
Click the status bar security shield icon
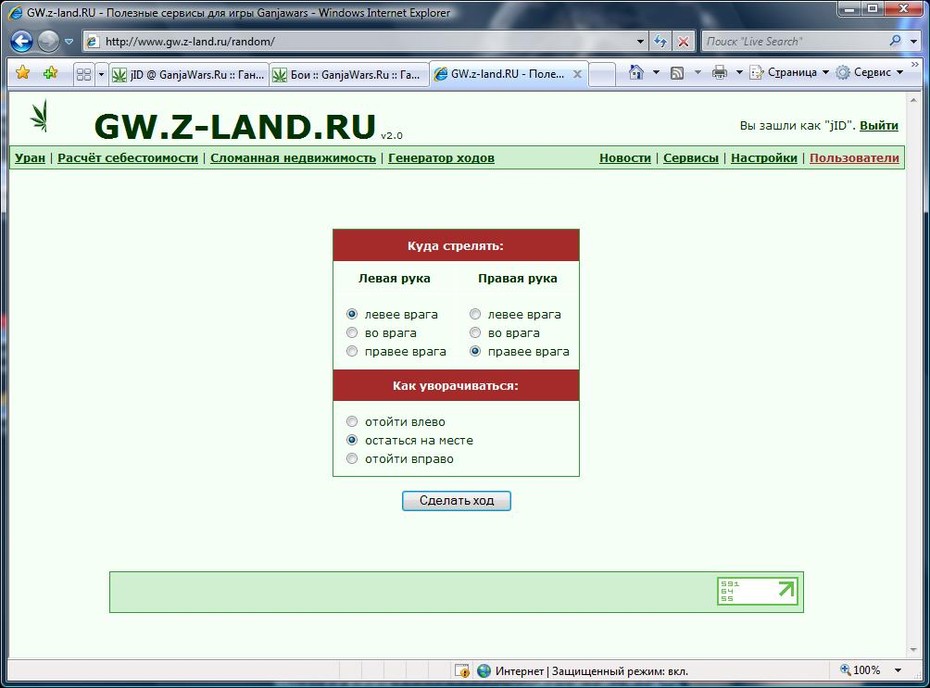click(462, 671)
